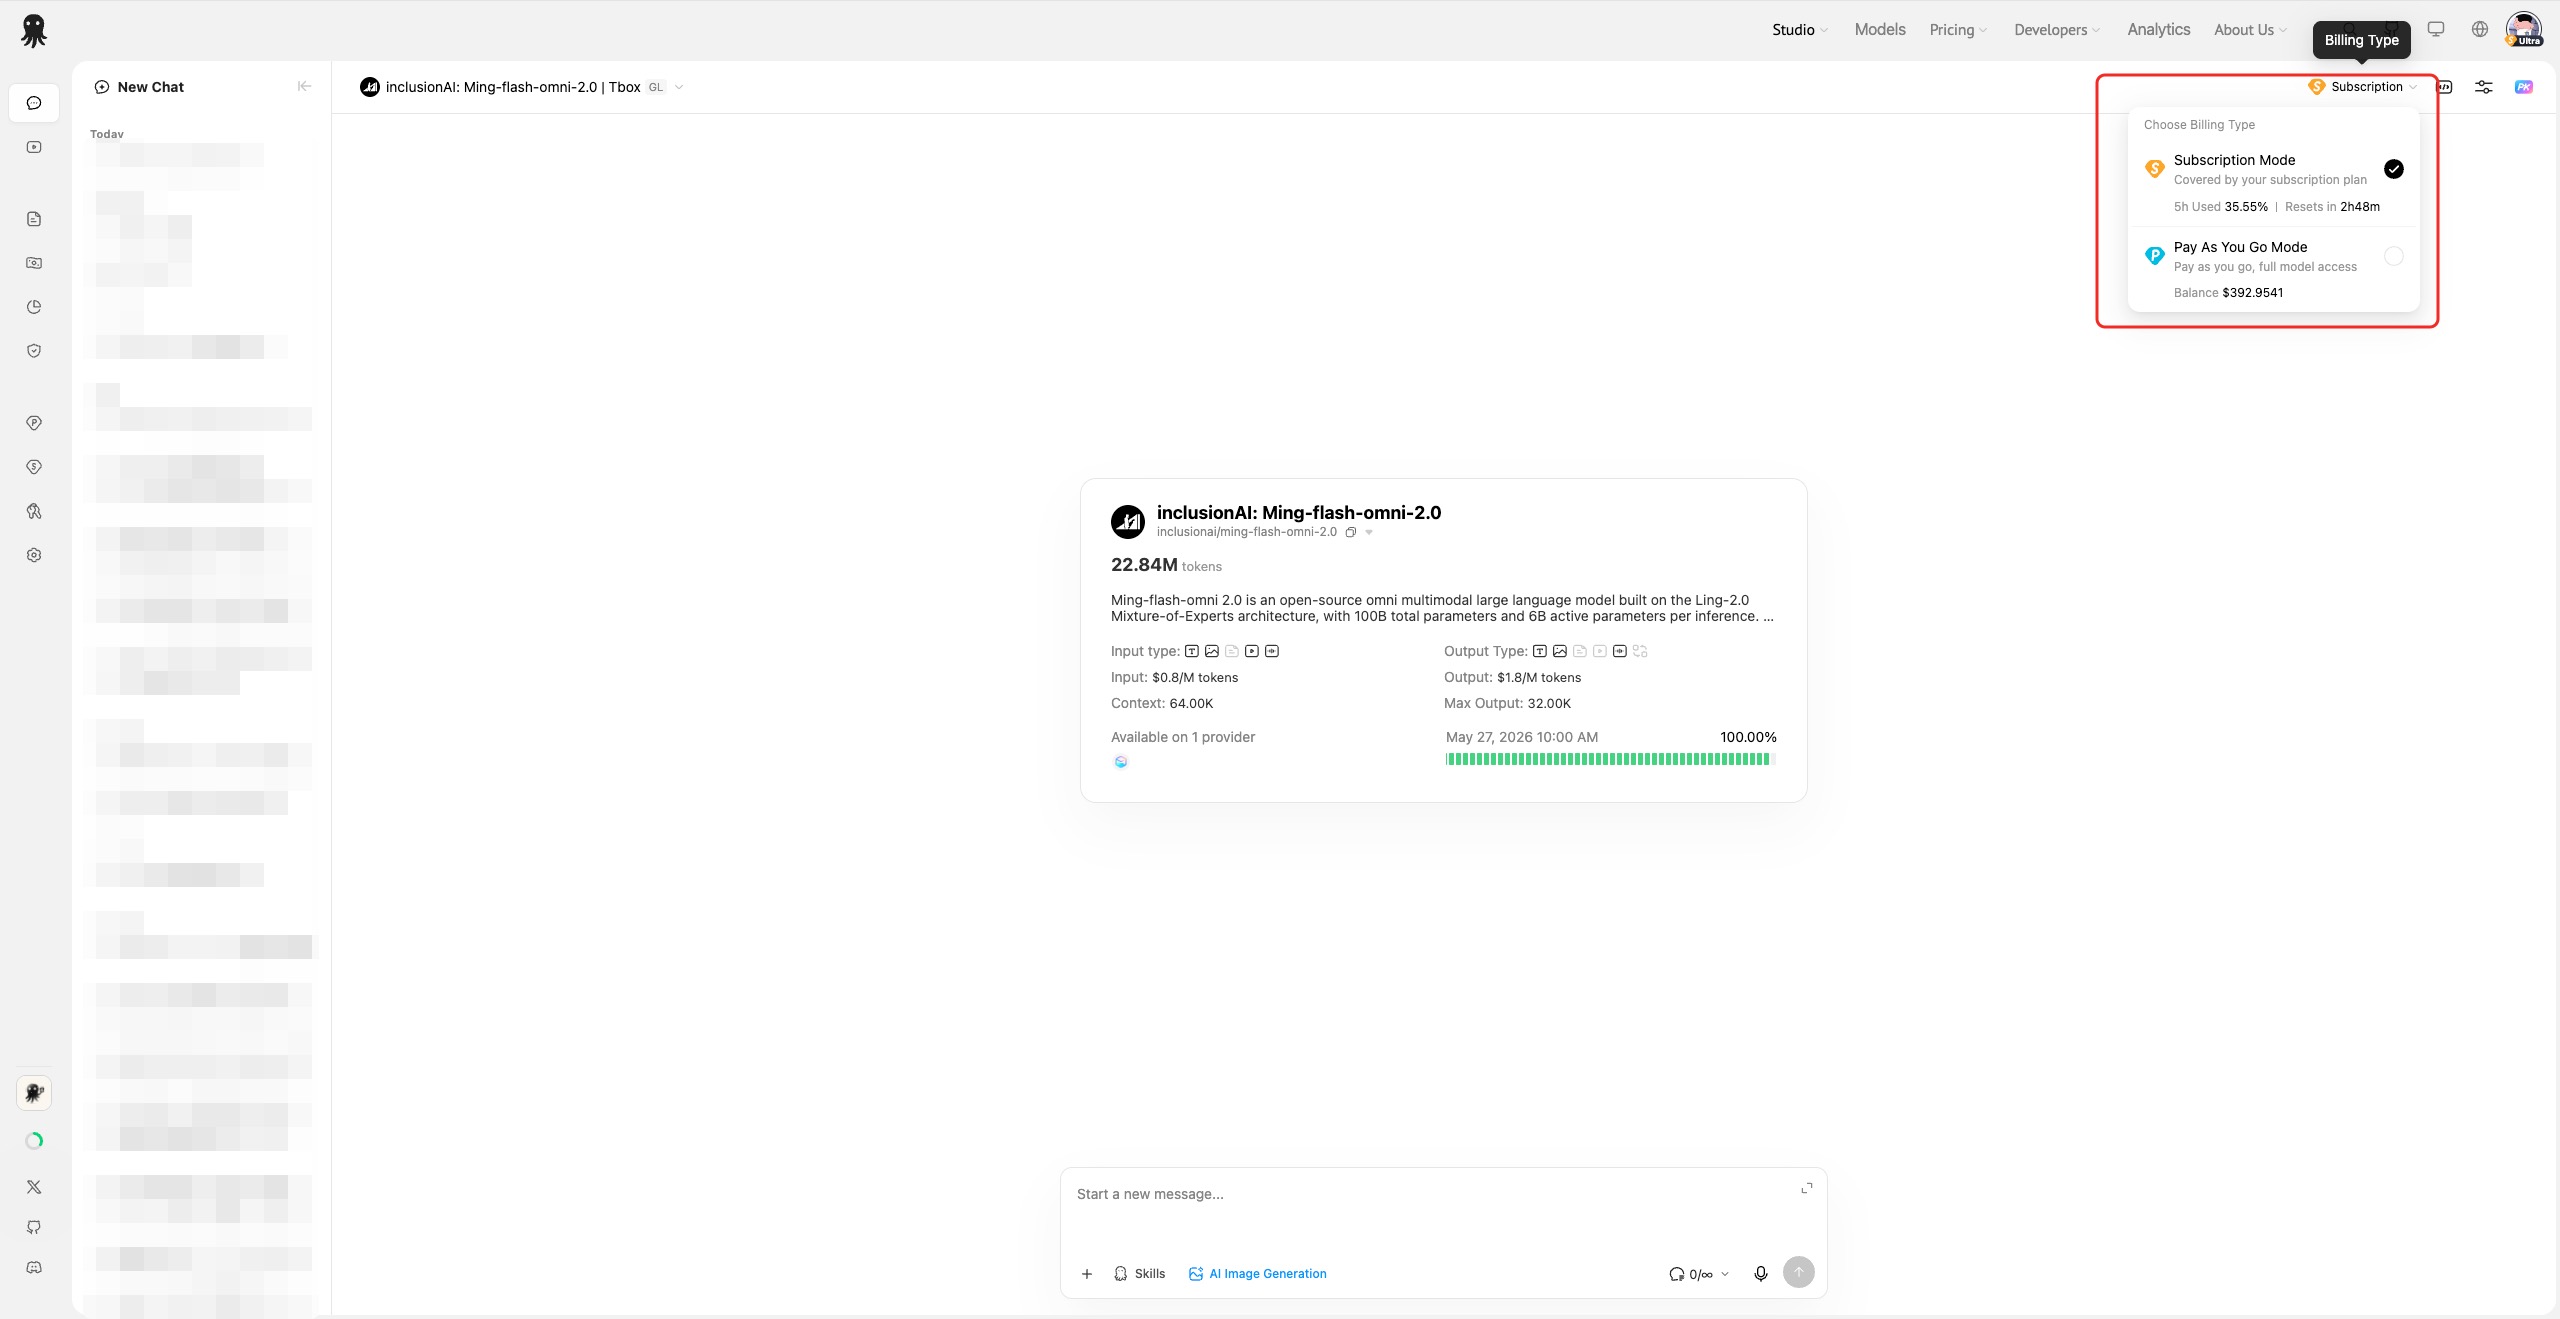Viewport: 2560px width, 1319px height.
Task: Start a New Chat
Action: [139, 87]
